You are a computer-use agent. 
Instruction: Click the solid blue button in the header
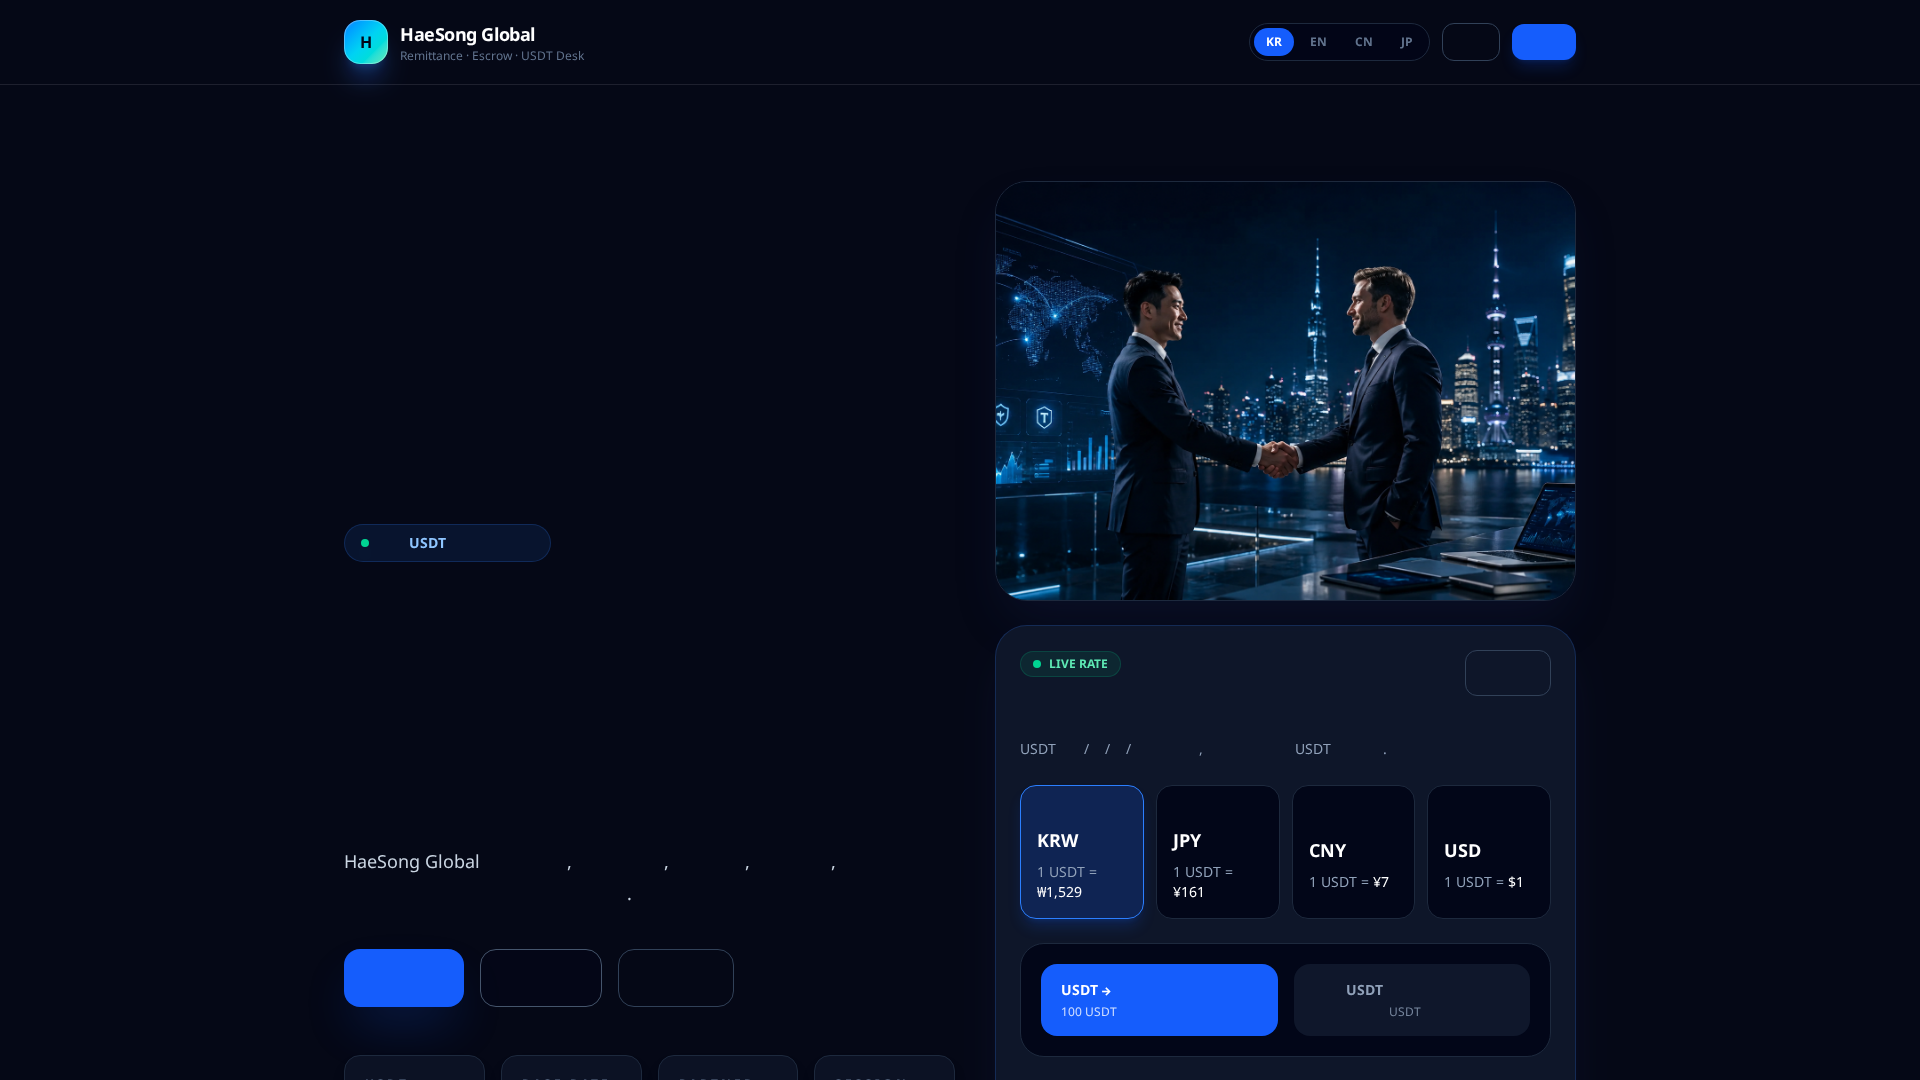1543,42
